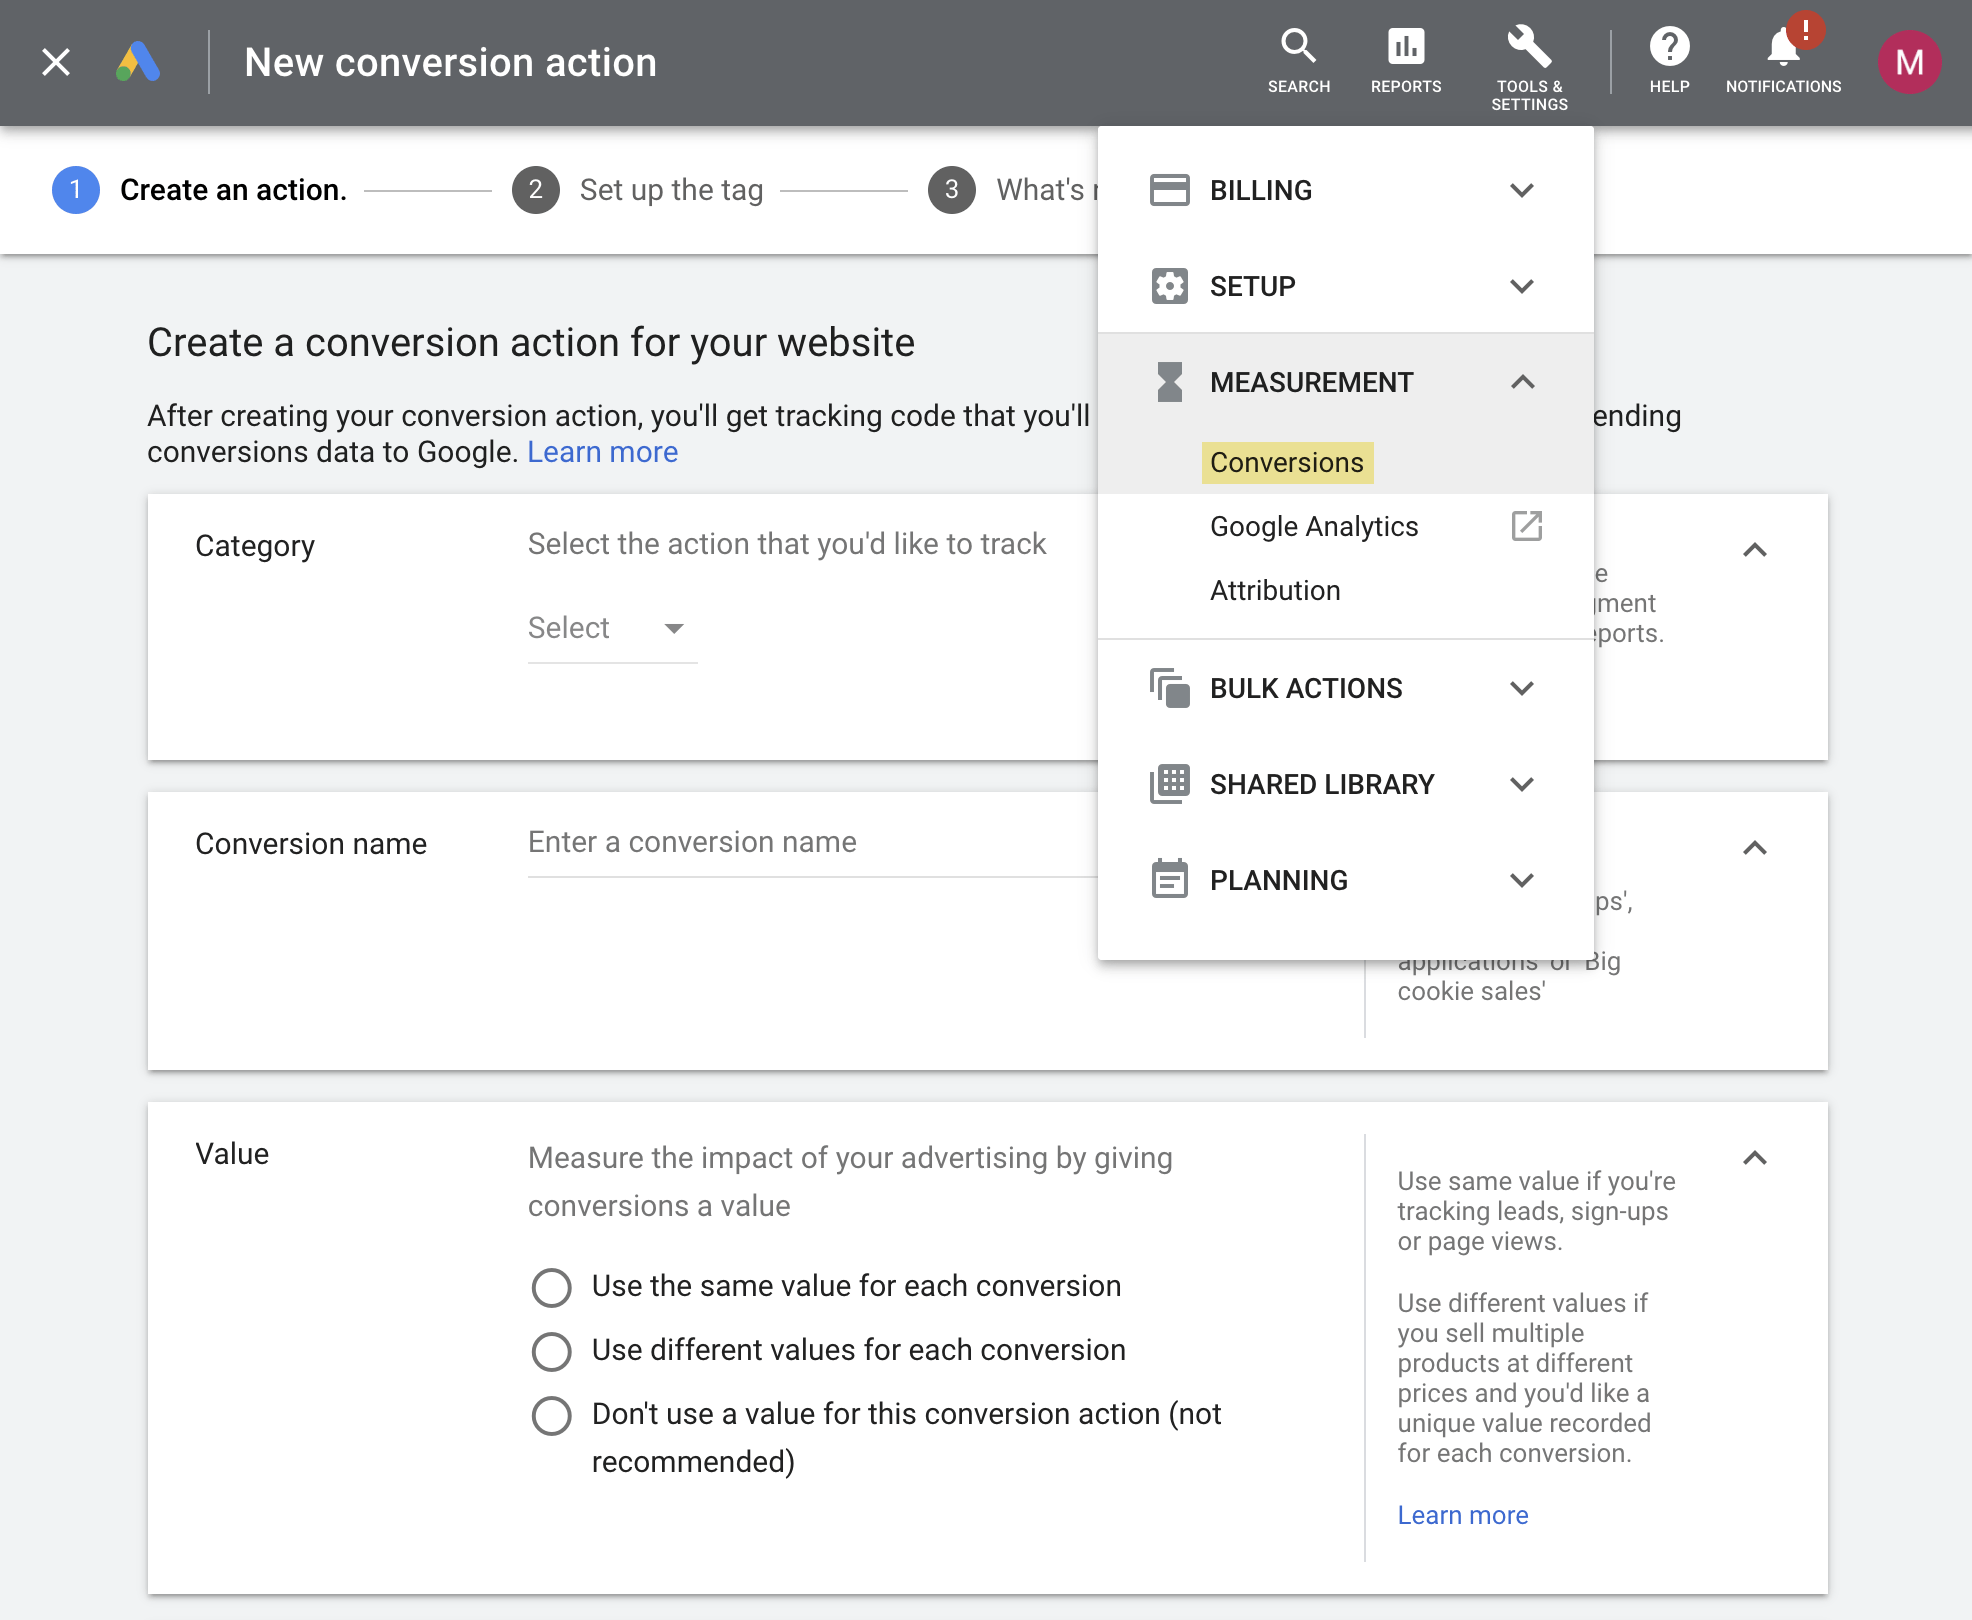Collapse the Measurement menu section
Screen dimensions: 1972x1620
coord(1523,382)
